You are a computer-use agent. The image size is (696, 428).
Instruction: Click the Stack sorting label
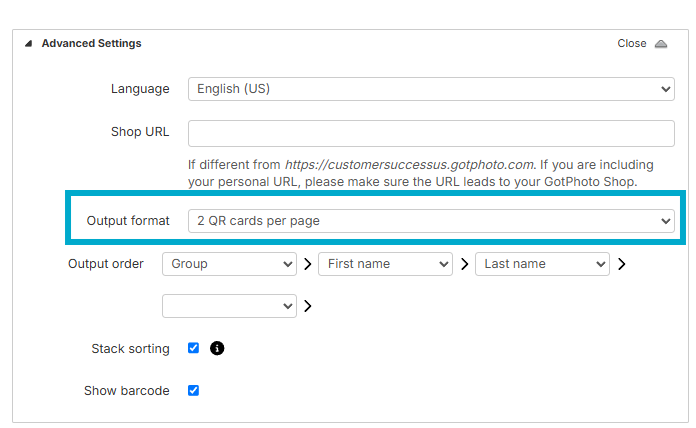[130, 349]
